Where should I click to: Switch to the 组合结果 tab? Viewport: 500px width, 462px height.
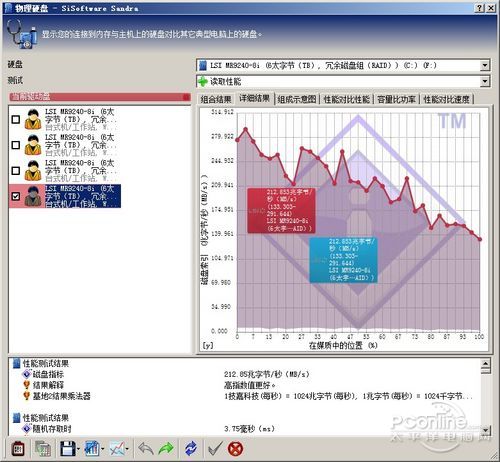(x=216, y=99)
